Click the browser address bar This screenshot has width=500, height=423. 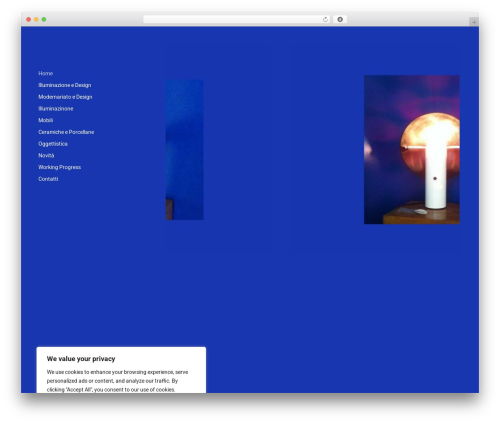pos(236,19)
